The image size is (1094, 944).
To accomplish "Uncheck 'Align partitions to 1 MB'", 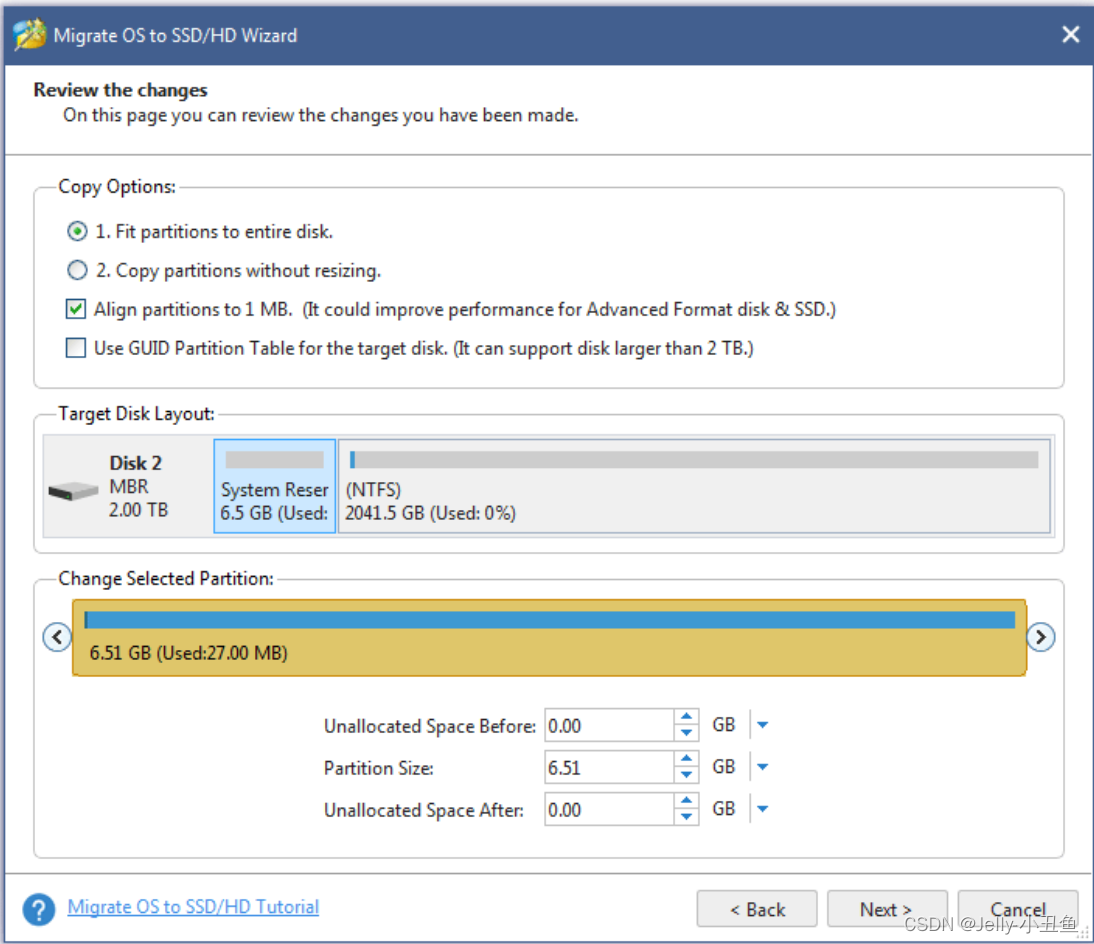I will [75, 308].
